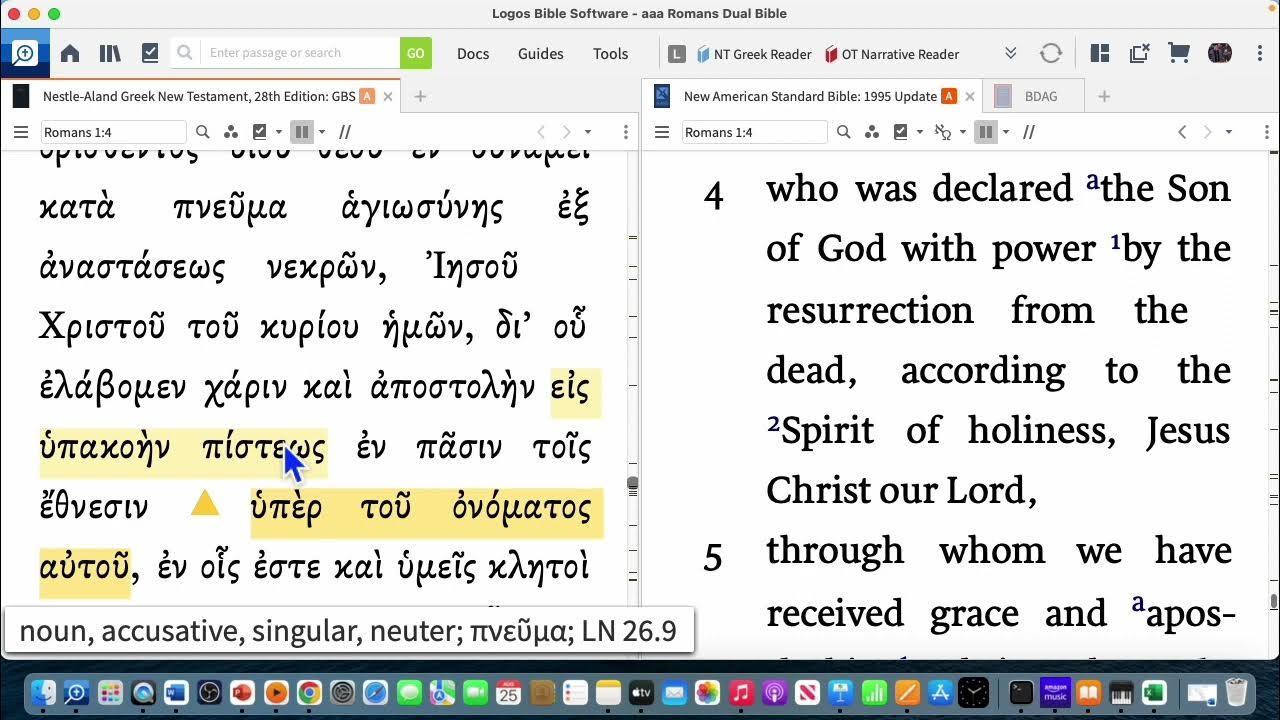Click the NASB panel Romans 1:4 reference box
The width and height of the screenshot is (1280, 720).
coord(754,132)
